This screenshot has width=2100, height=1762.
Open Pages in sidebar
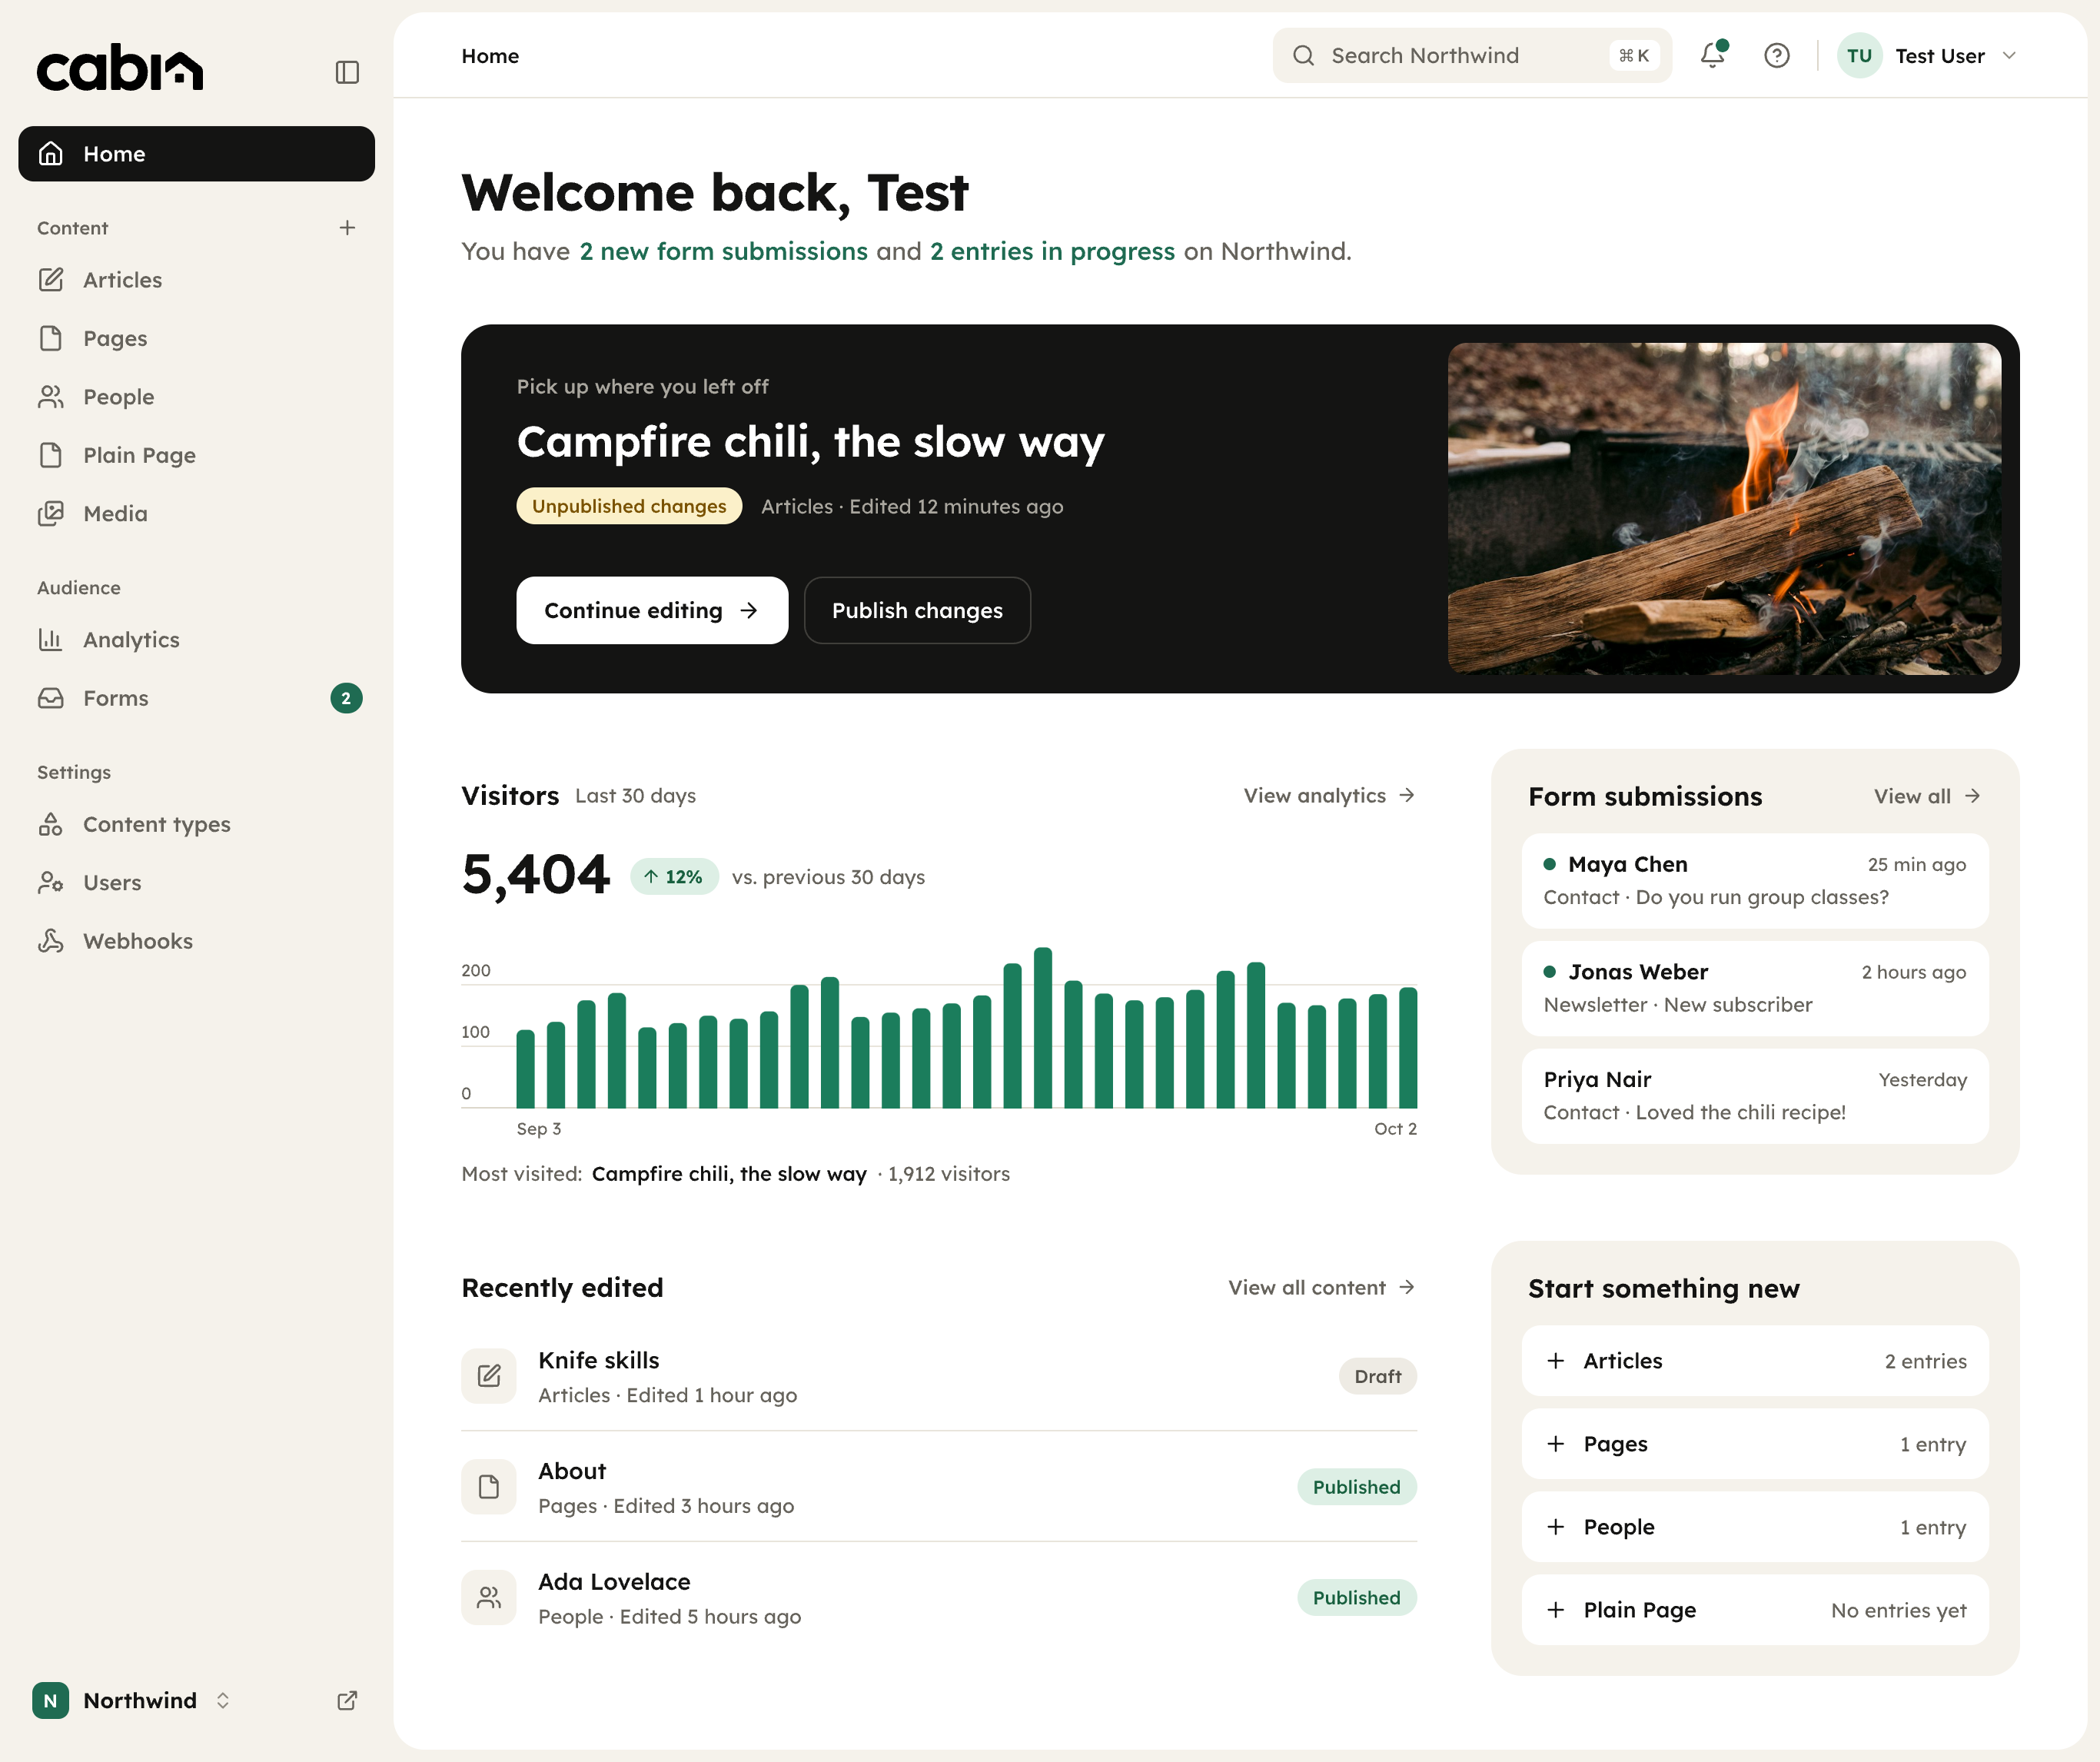click(x=196, y=338)
